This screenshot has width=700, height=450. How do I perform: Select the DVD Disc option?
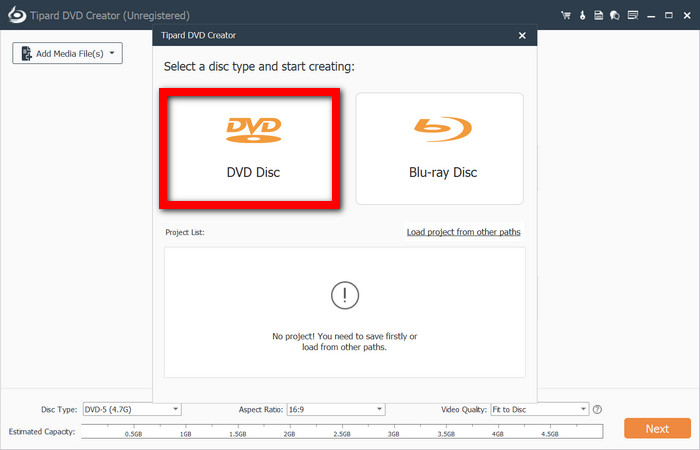click(250, 149)
